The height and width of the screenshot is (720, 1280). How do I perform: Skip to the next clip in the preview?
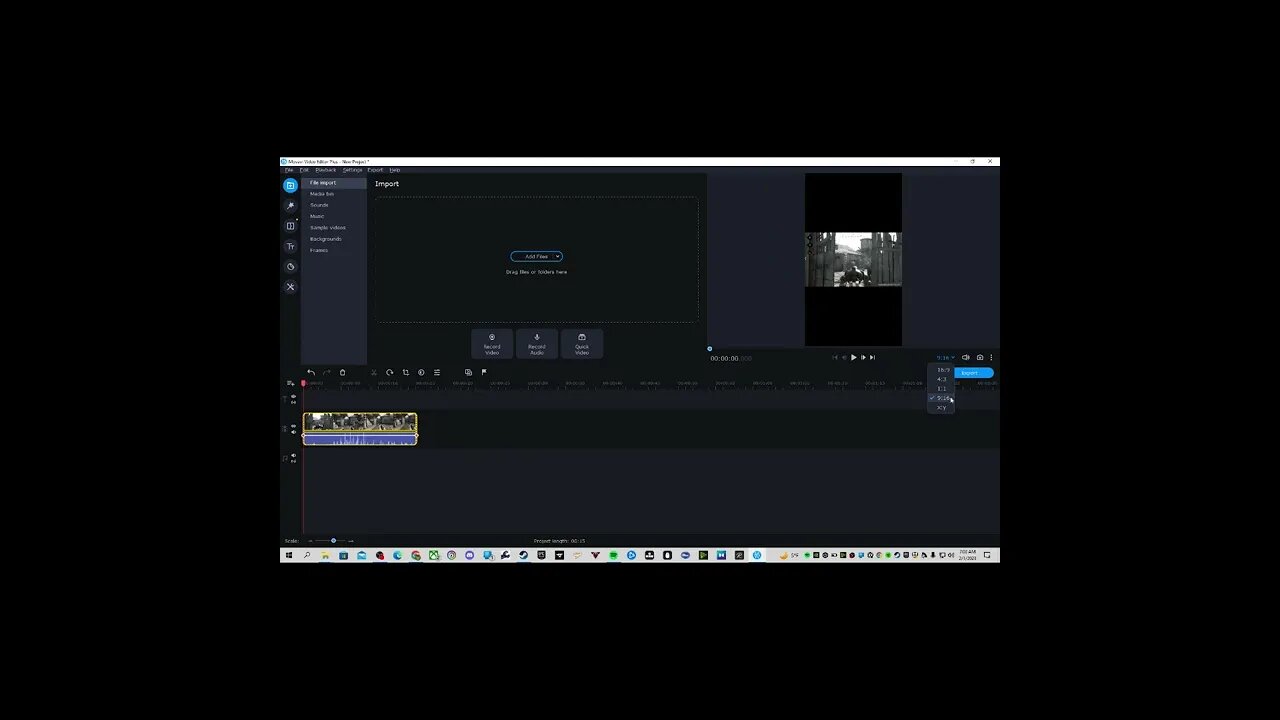point(872,357)
